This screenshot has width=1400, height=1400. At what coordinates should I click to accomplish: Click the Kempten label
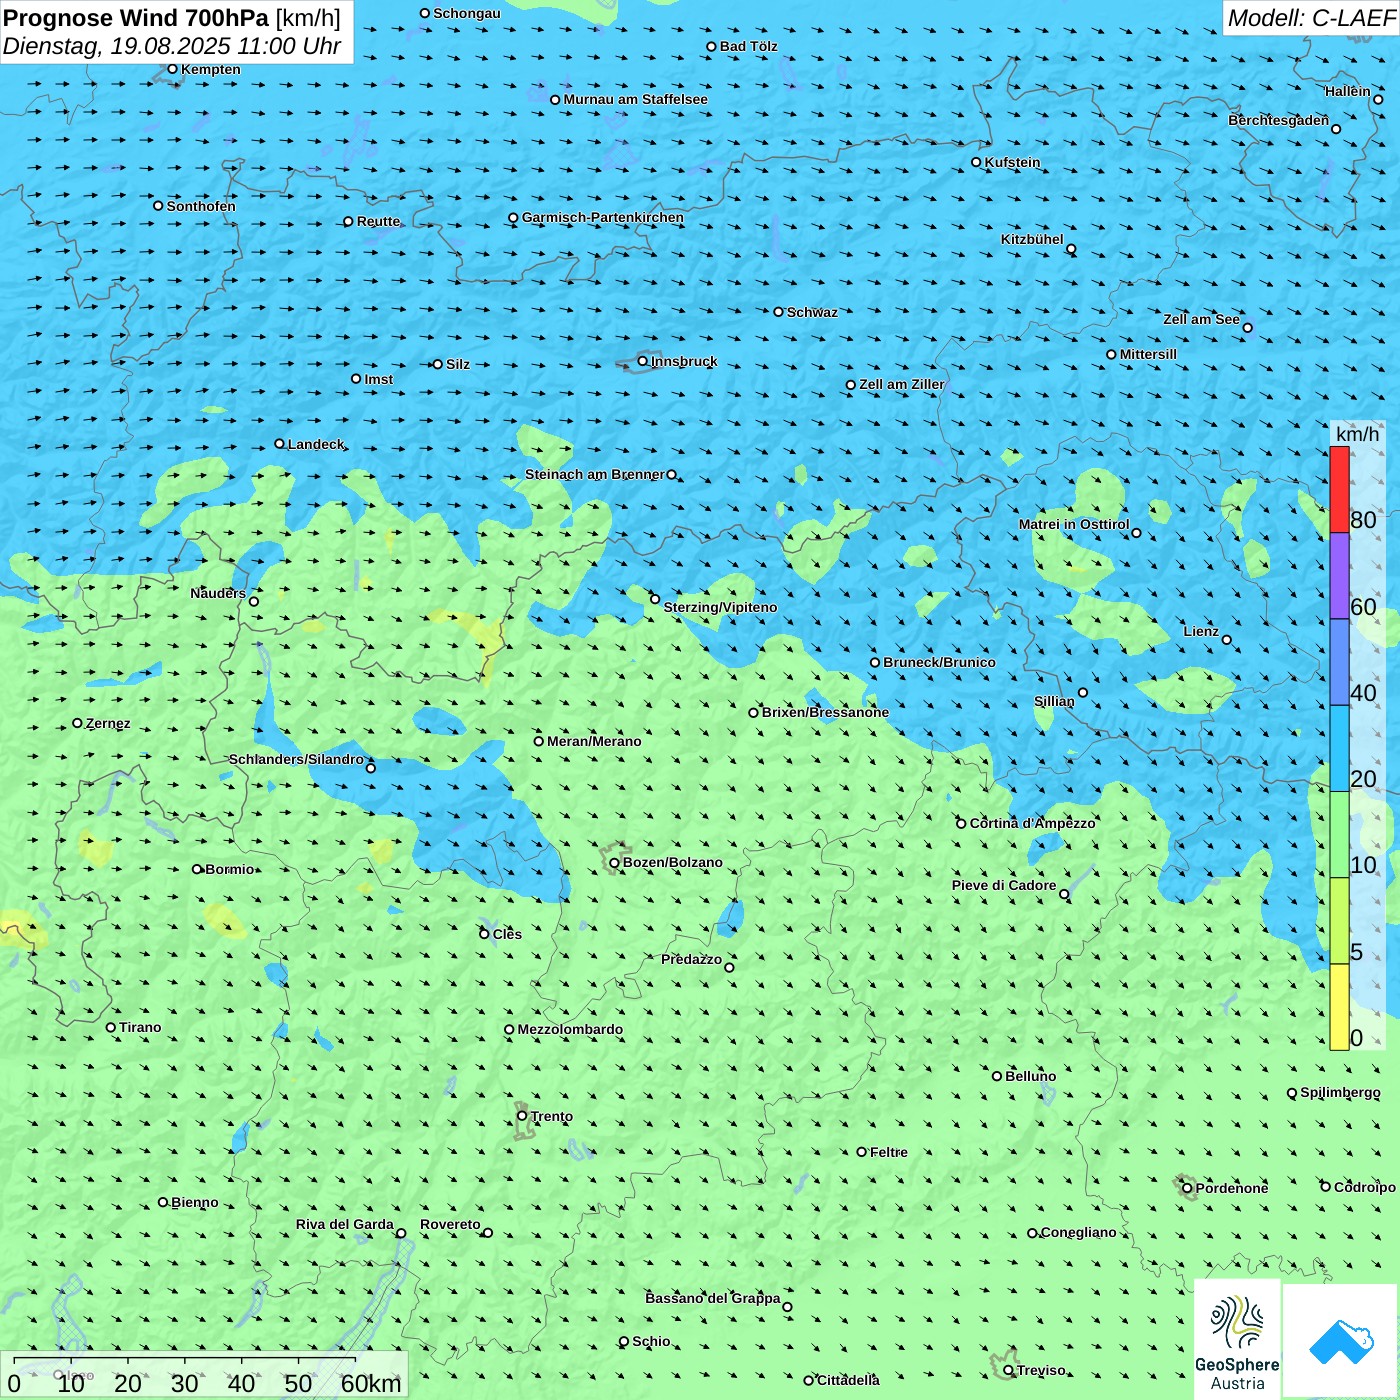tap(211, 69)
